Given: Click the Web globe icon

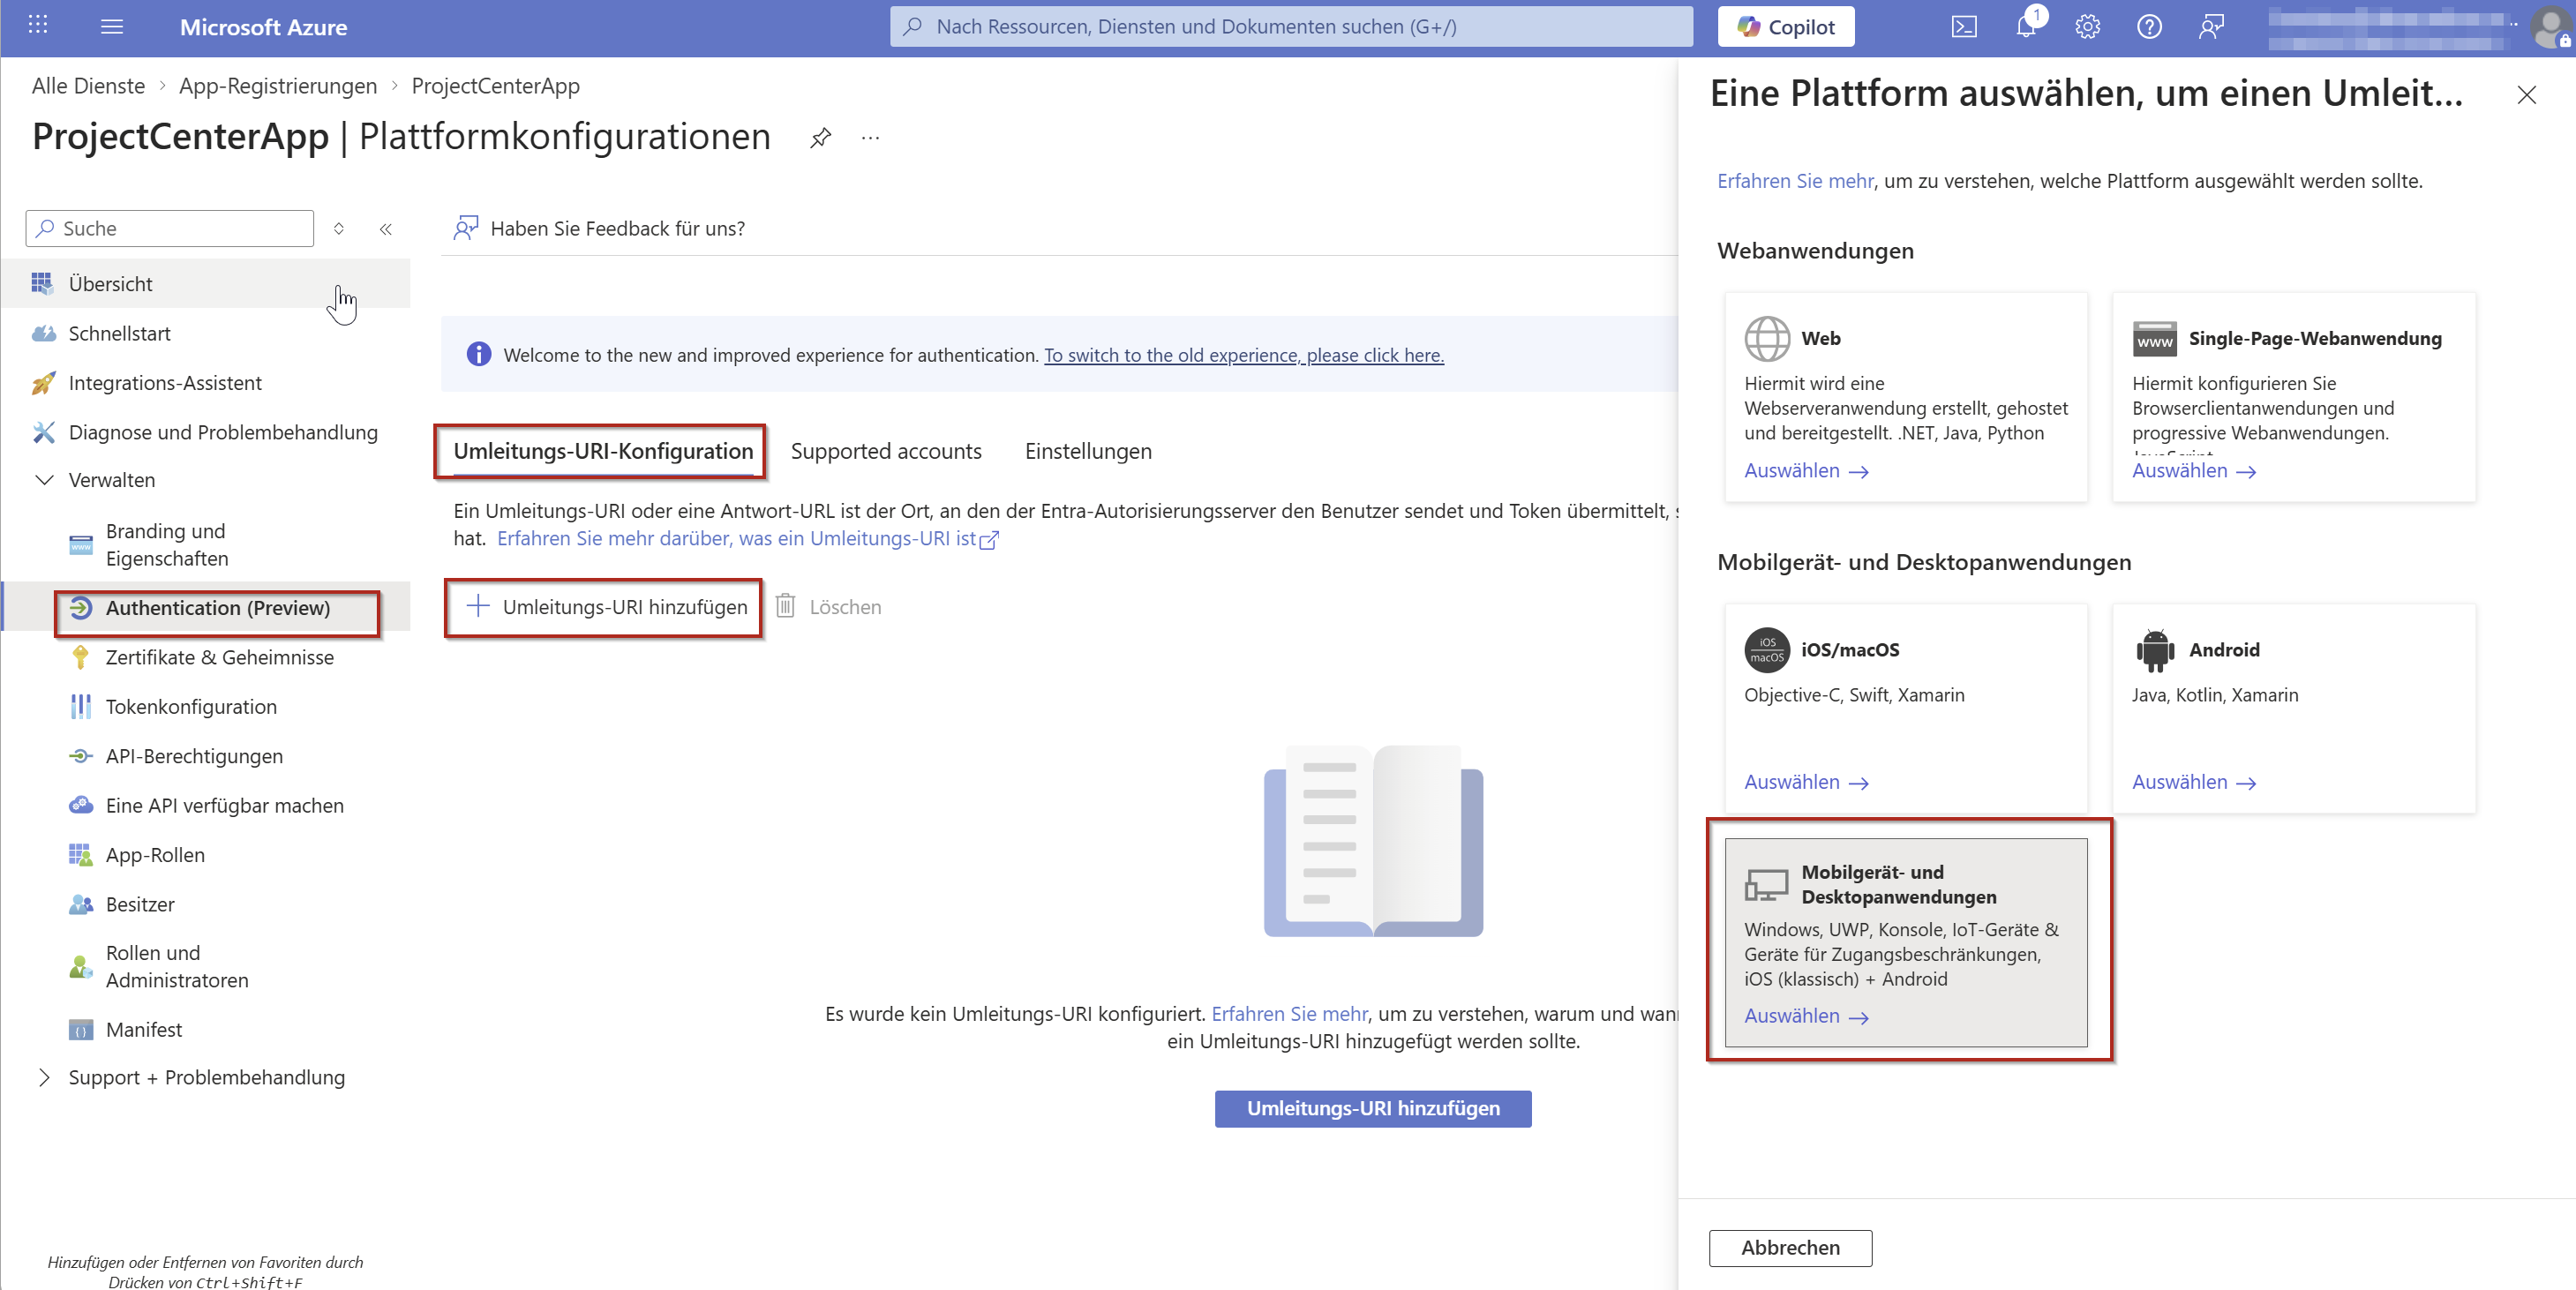Looking at the screenshot, I should [x=1767, y=339].
